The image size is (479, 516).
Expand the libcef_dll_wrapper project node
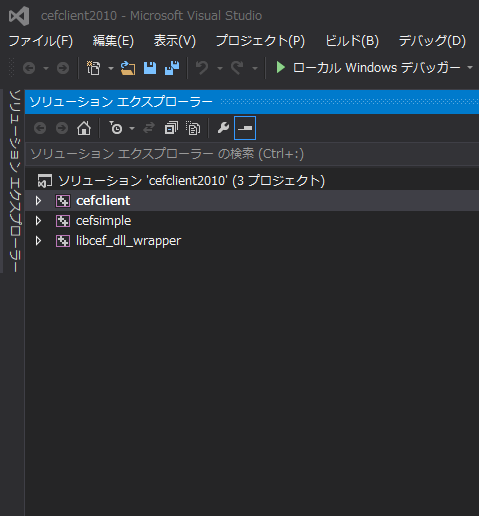[38, 241]
